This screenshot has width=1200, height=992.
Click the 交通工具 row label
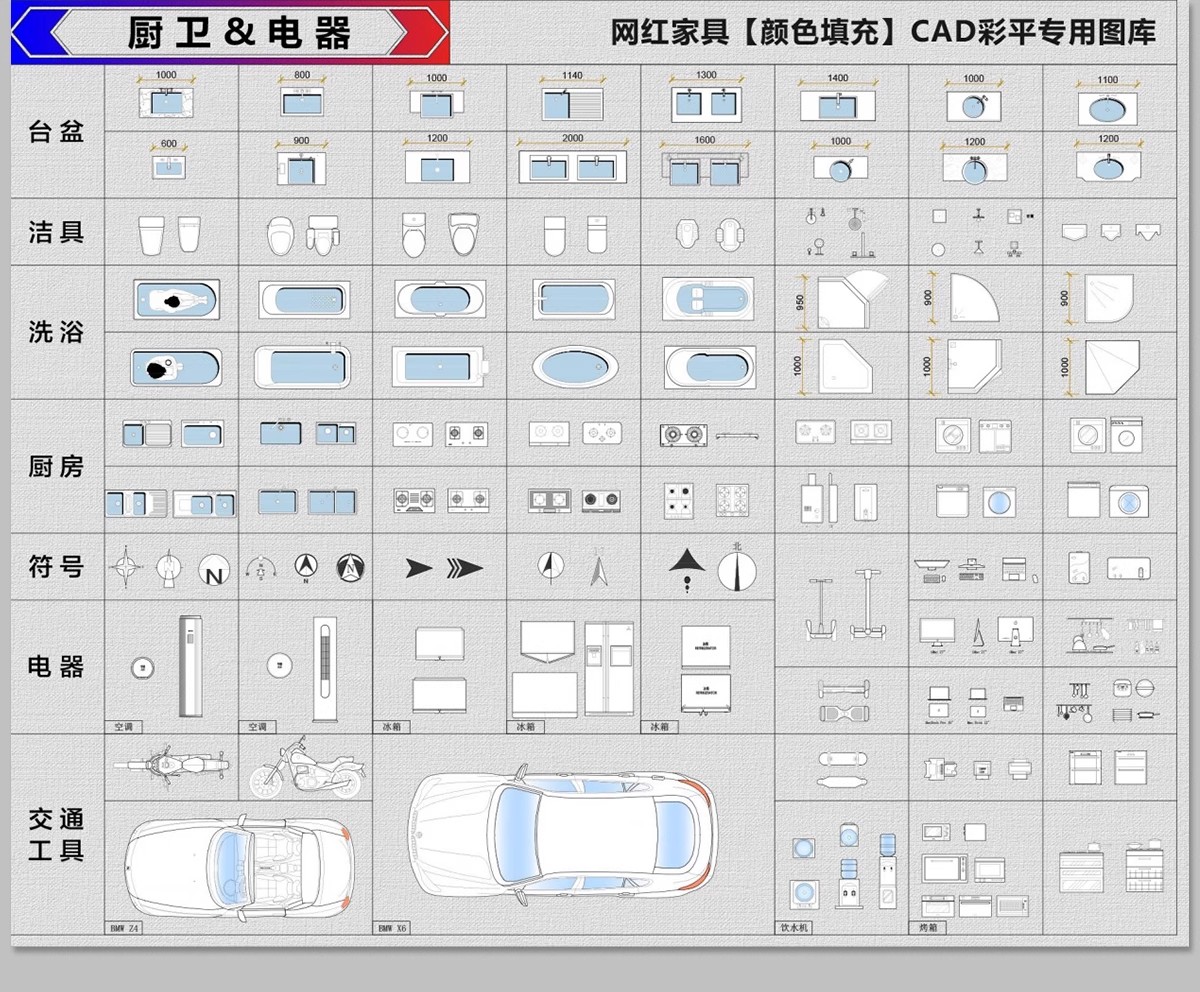(56, 835)
